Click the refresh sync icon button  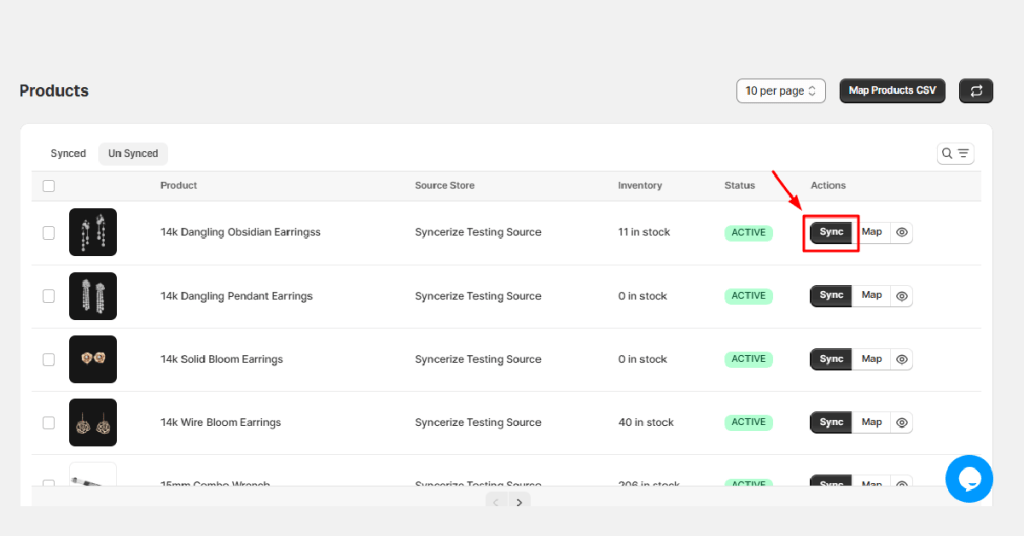(976, 91)
